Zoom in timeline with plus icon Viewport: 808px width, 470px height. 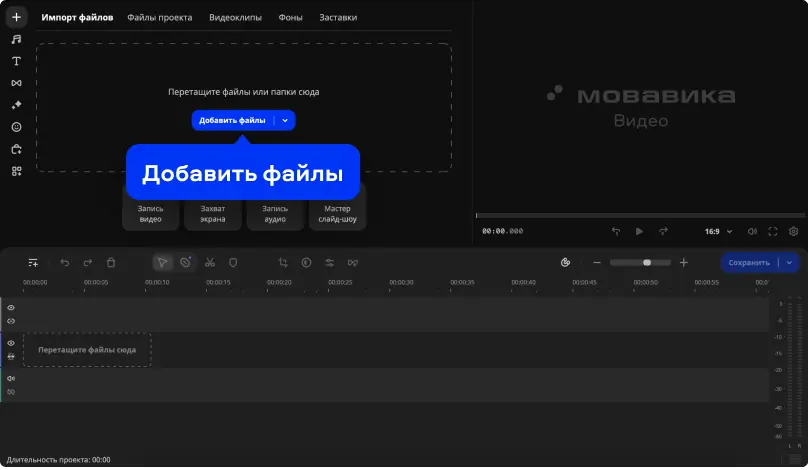[684, 263]
